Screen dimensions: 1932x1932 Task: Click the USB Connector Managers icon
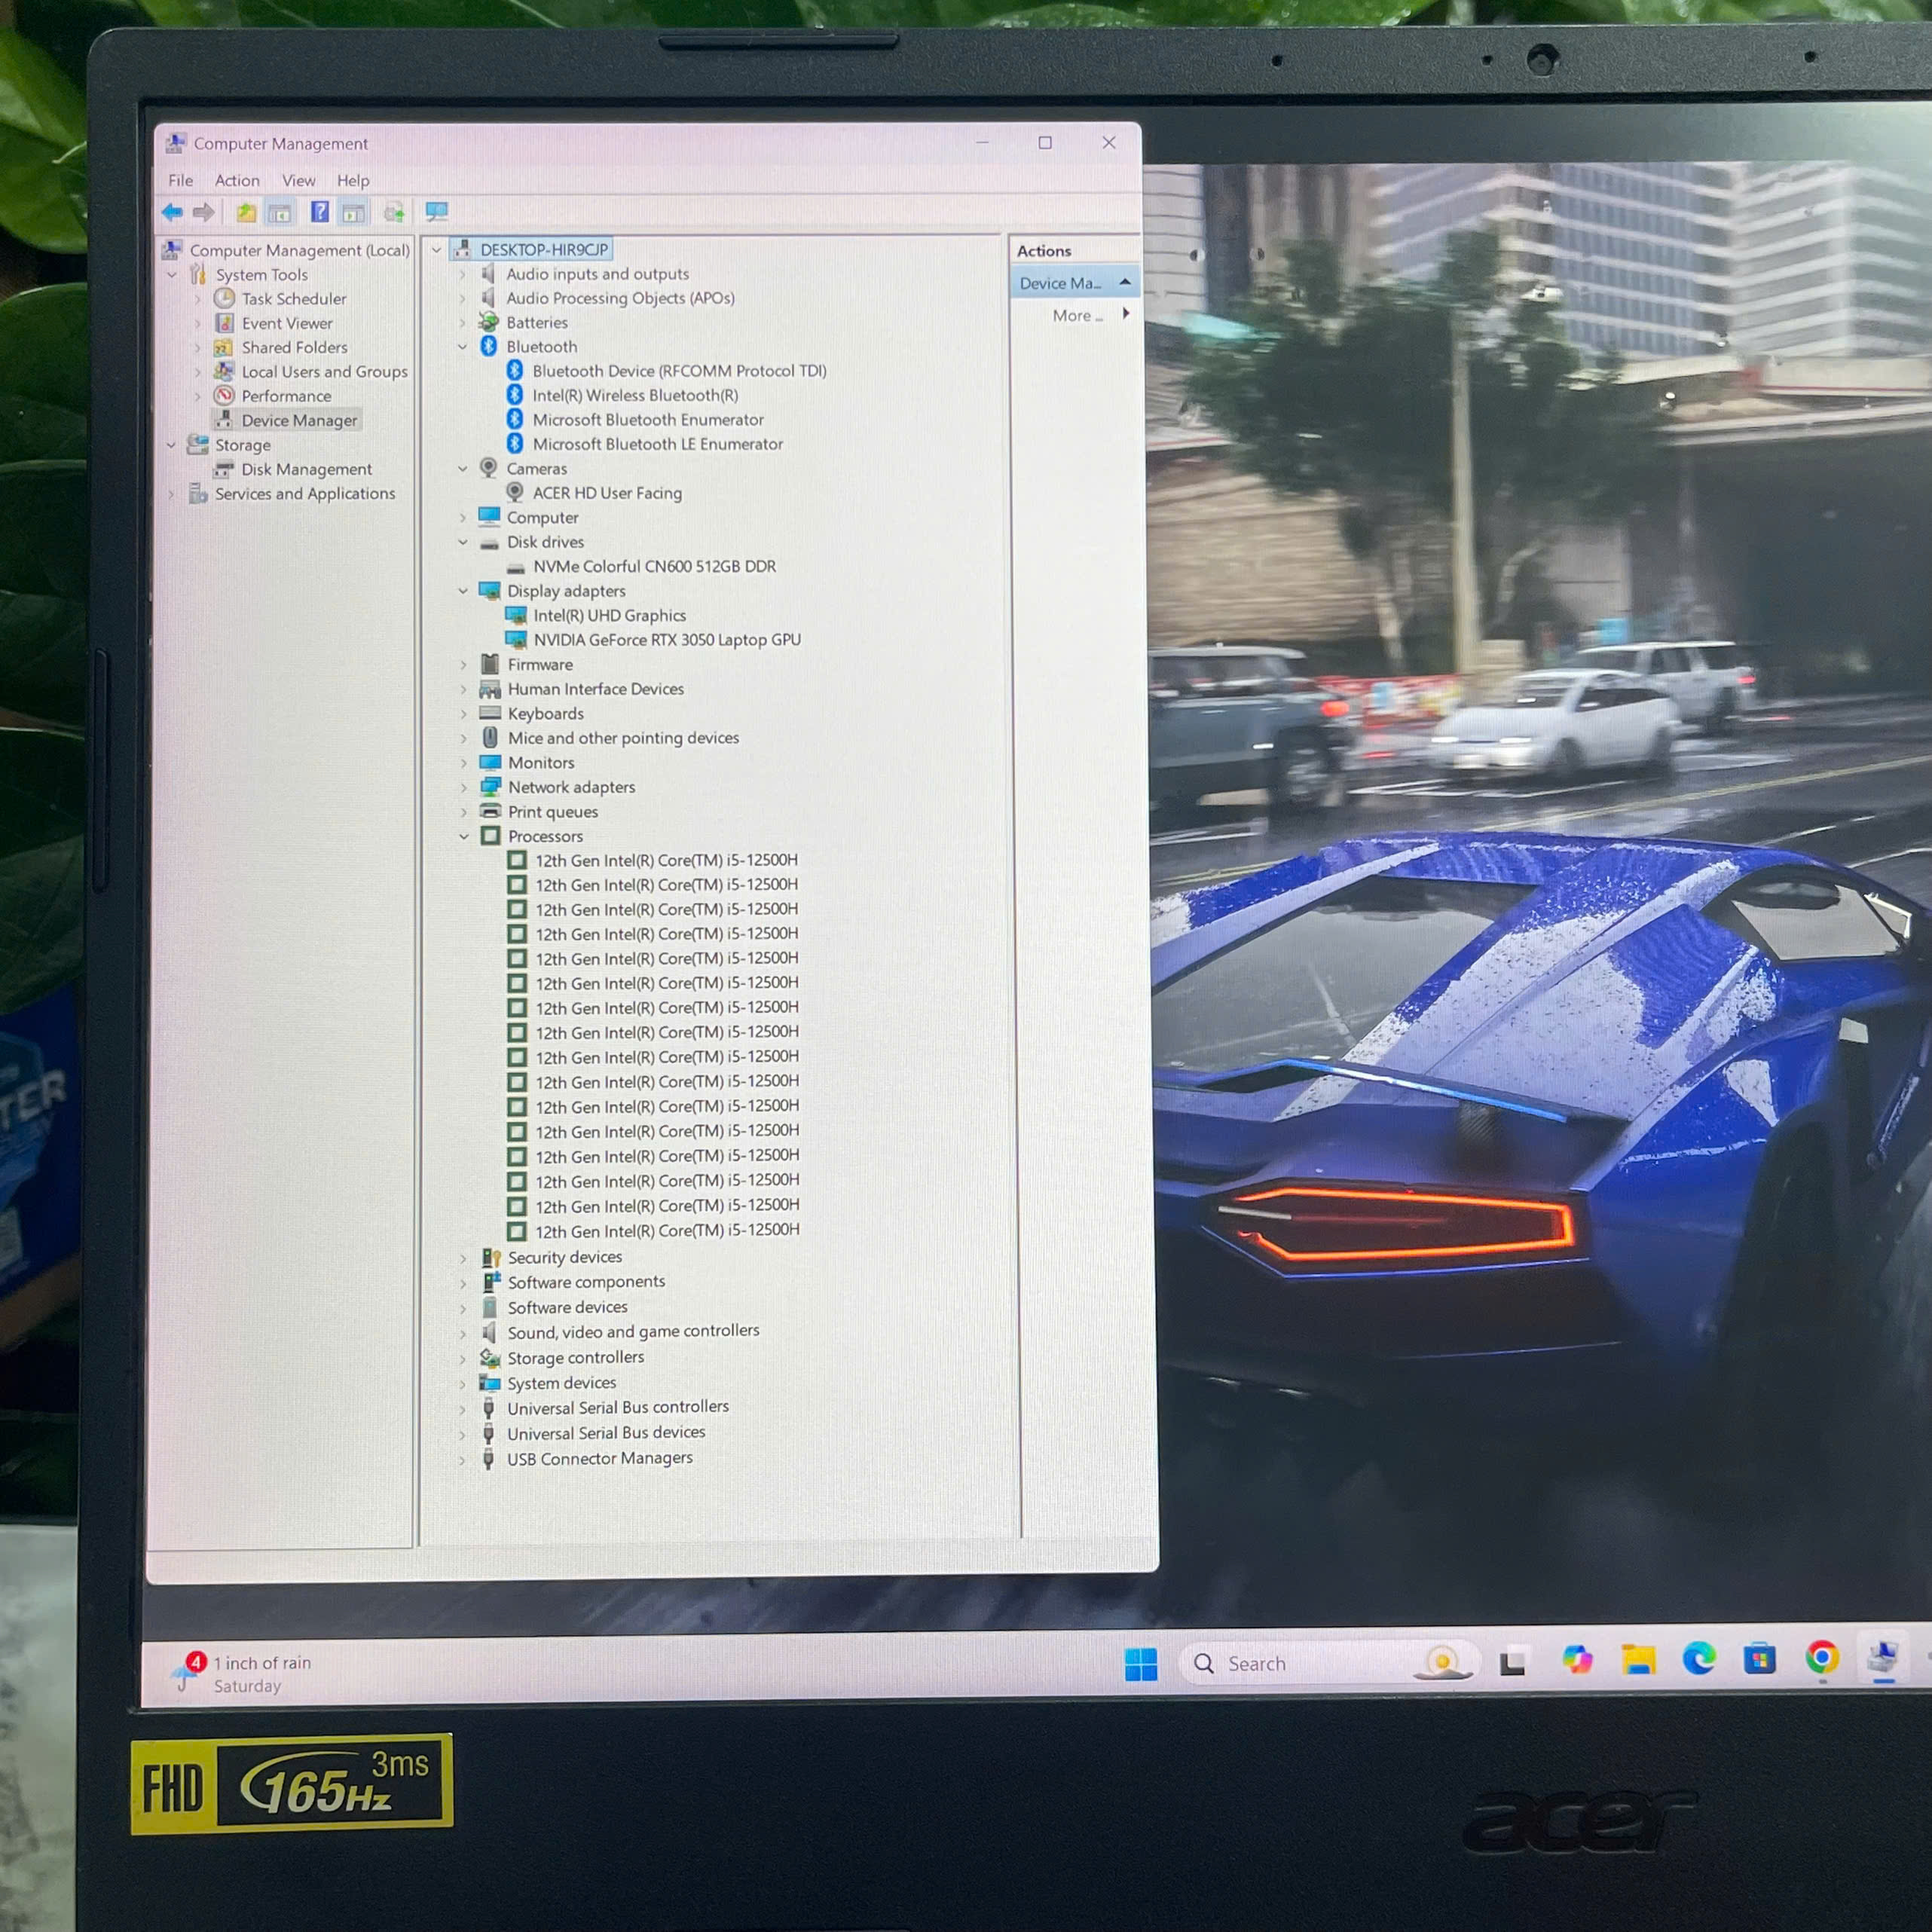tap(488, 1459)
